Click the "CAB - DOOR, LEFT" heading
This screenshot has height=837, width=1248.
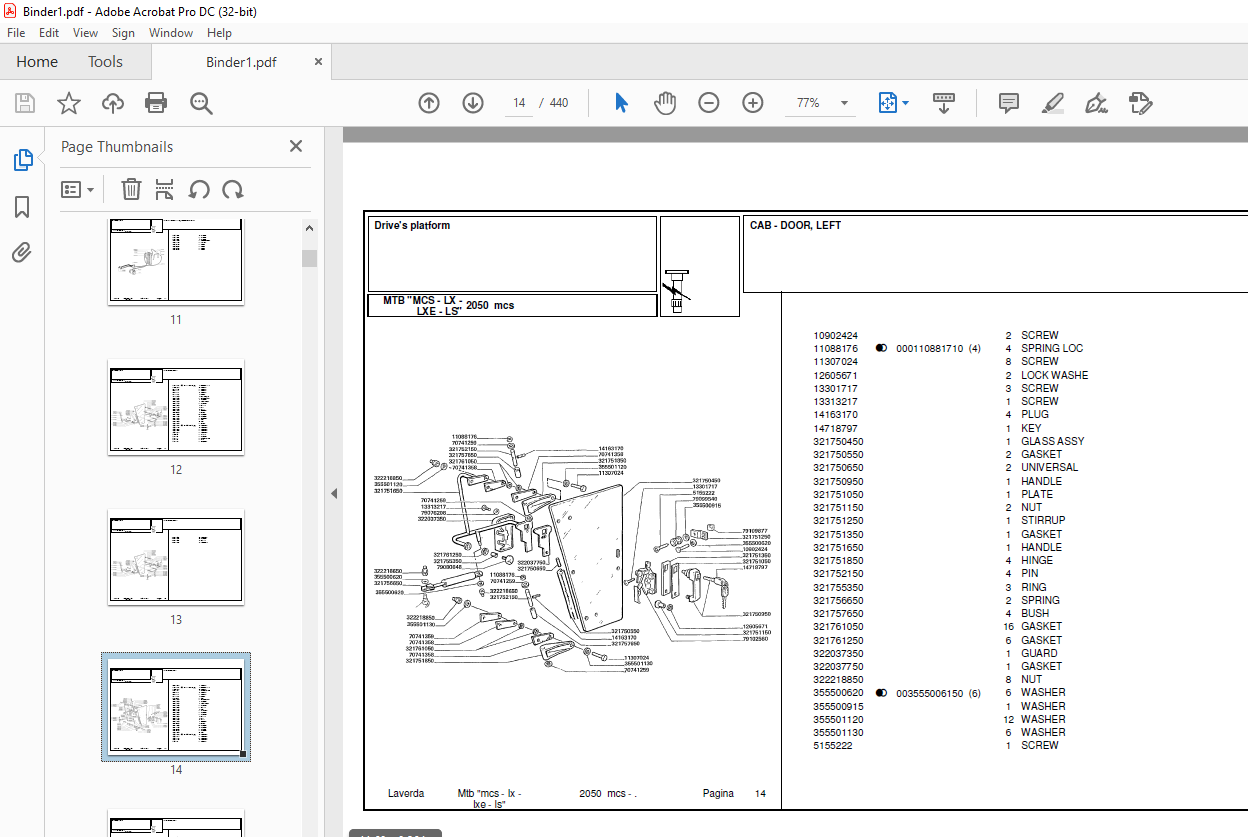click(x=795, y=226)
